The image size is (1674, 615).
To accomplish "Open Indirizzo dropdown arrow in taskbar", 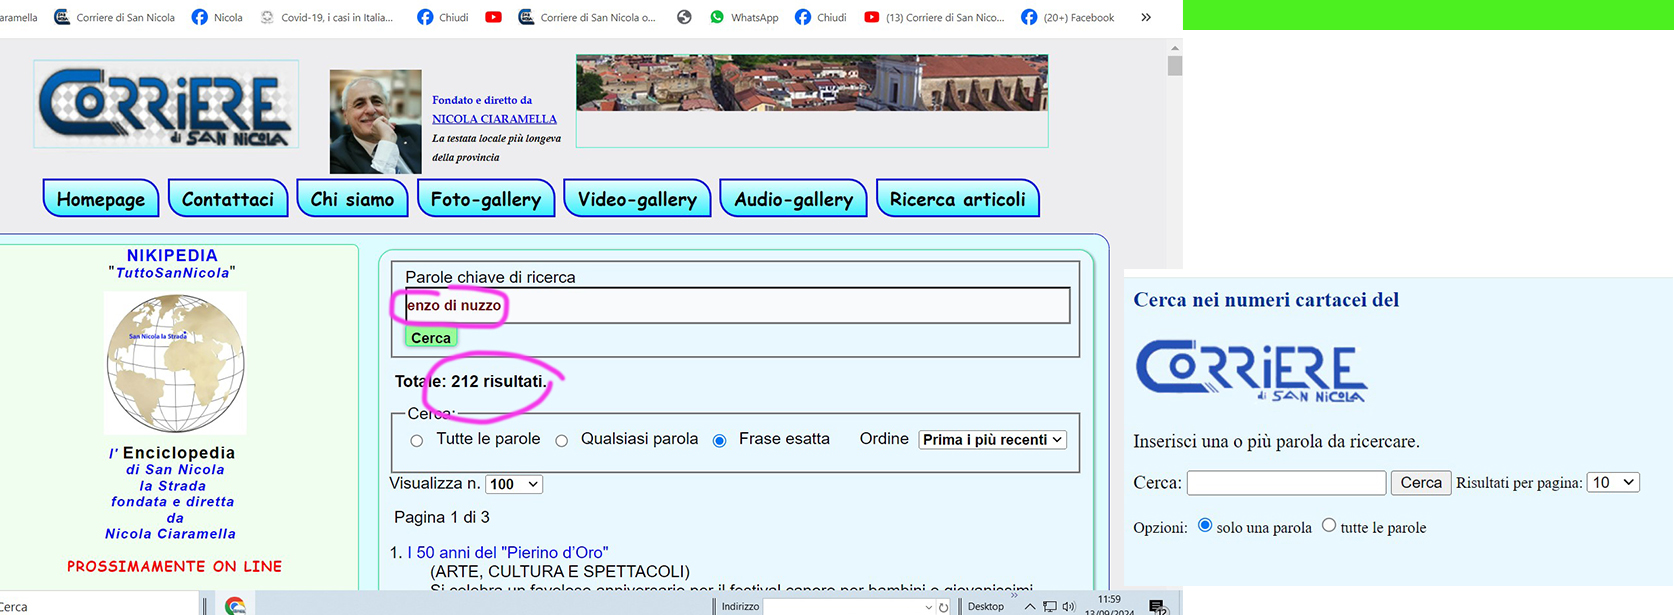I will pos(929,607).
